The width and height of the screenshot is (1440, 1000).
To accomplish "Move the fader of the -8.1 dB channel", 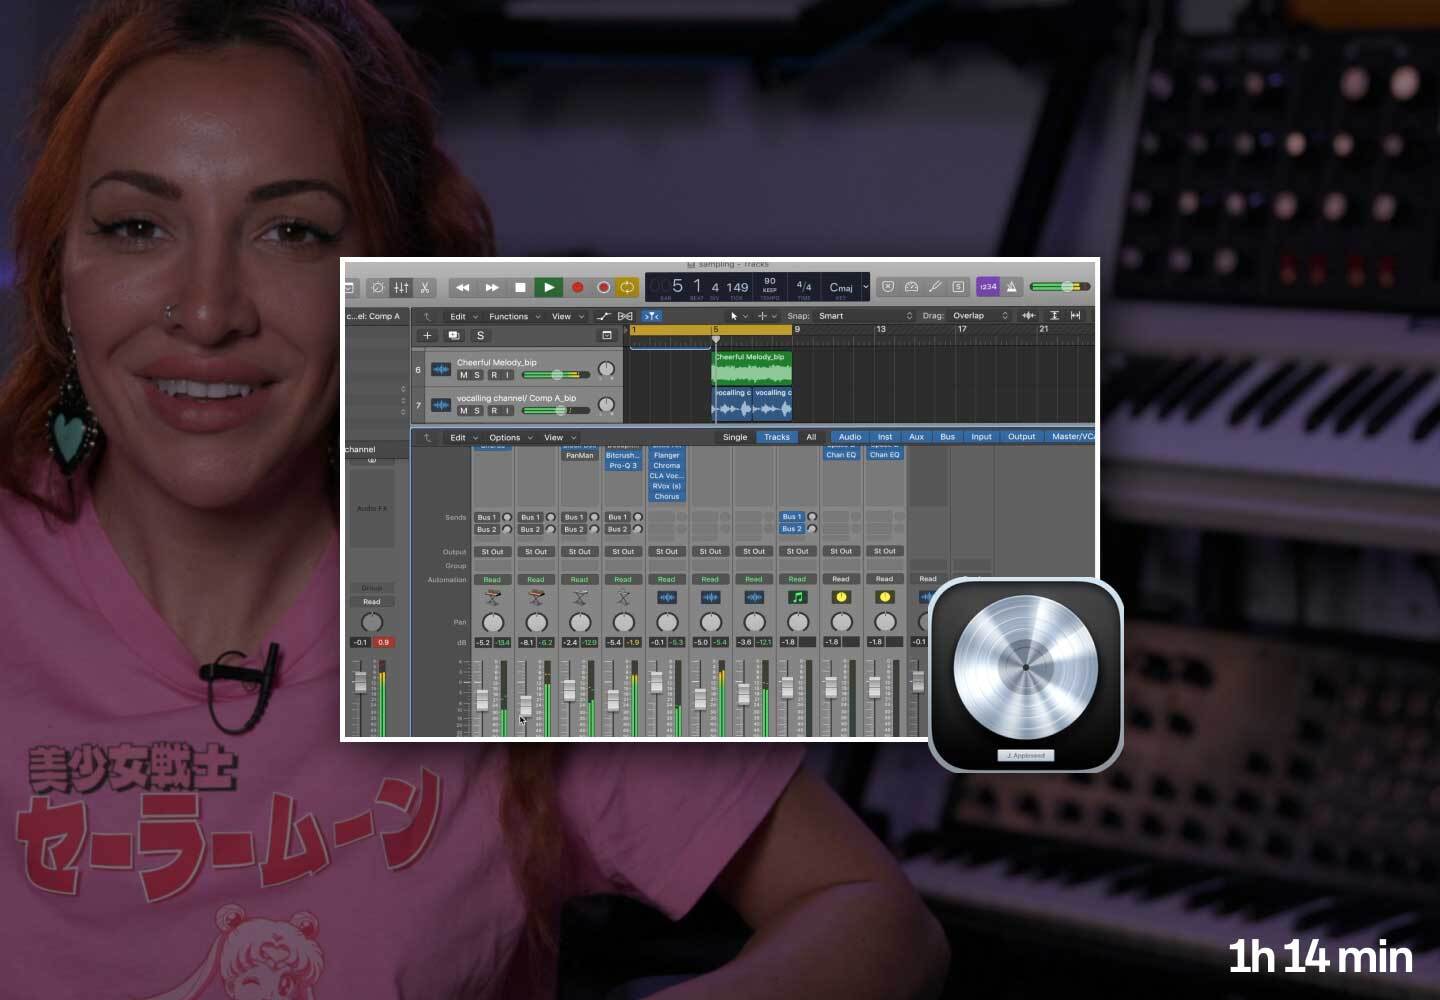I will point(525,705).
